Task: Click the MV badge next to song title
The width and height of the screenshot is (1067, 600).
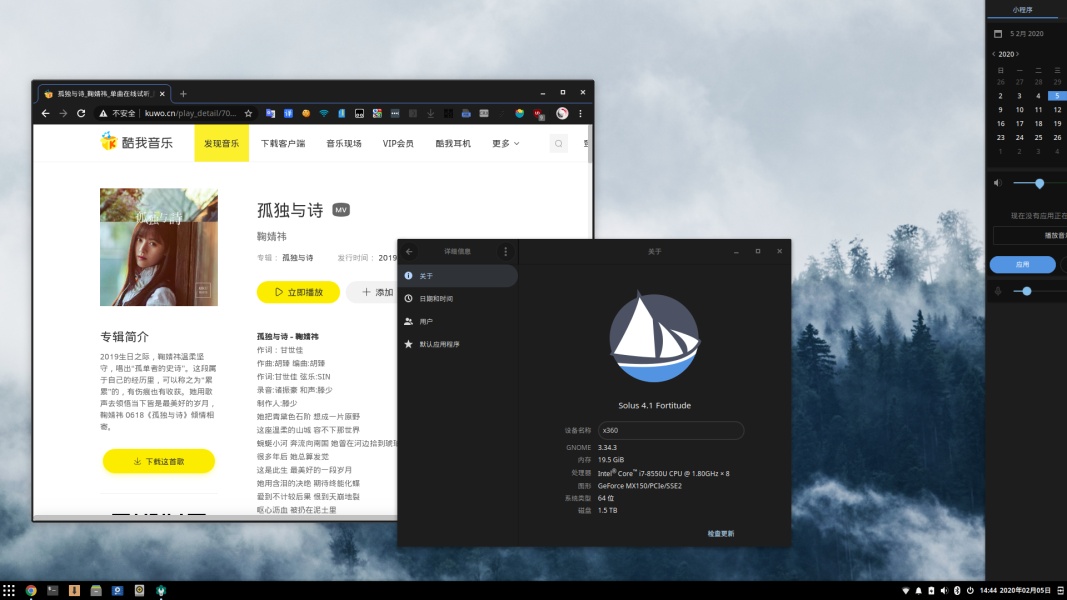Action: coord(341,210)
